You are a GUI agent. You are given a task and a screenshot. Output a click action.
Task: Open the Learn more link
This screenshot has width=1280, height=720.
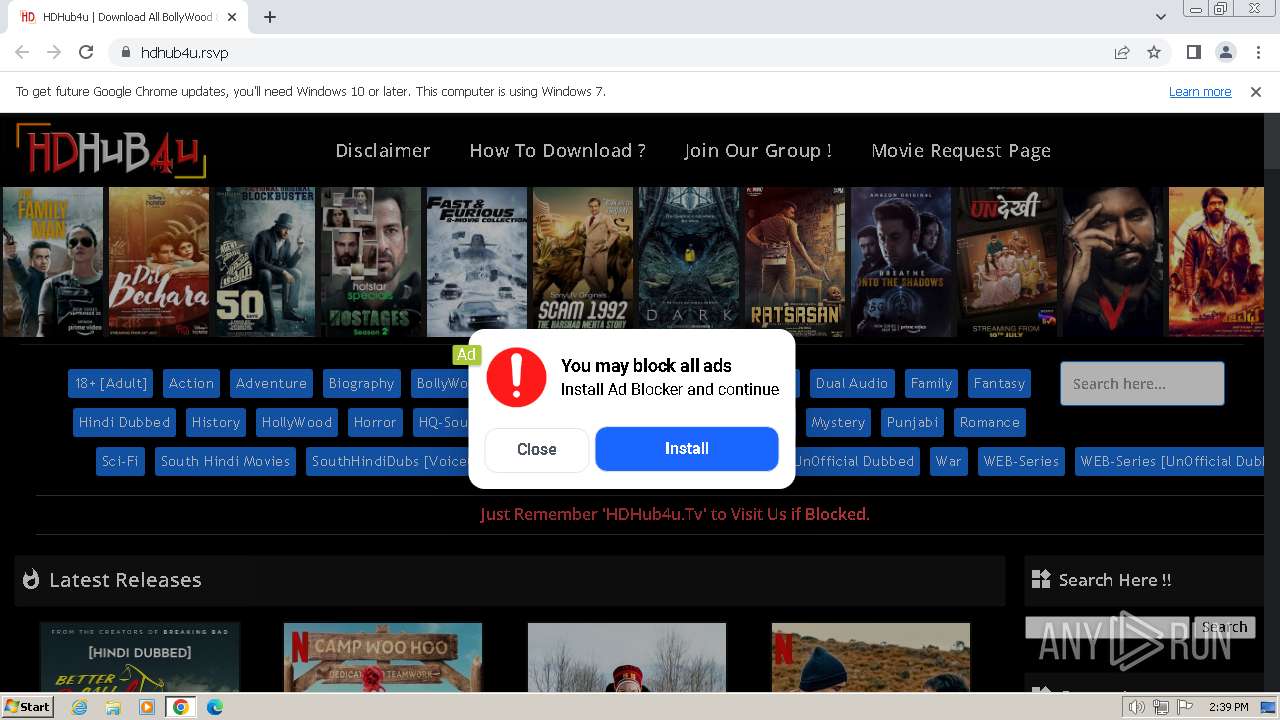pos(1200,92)
